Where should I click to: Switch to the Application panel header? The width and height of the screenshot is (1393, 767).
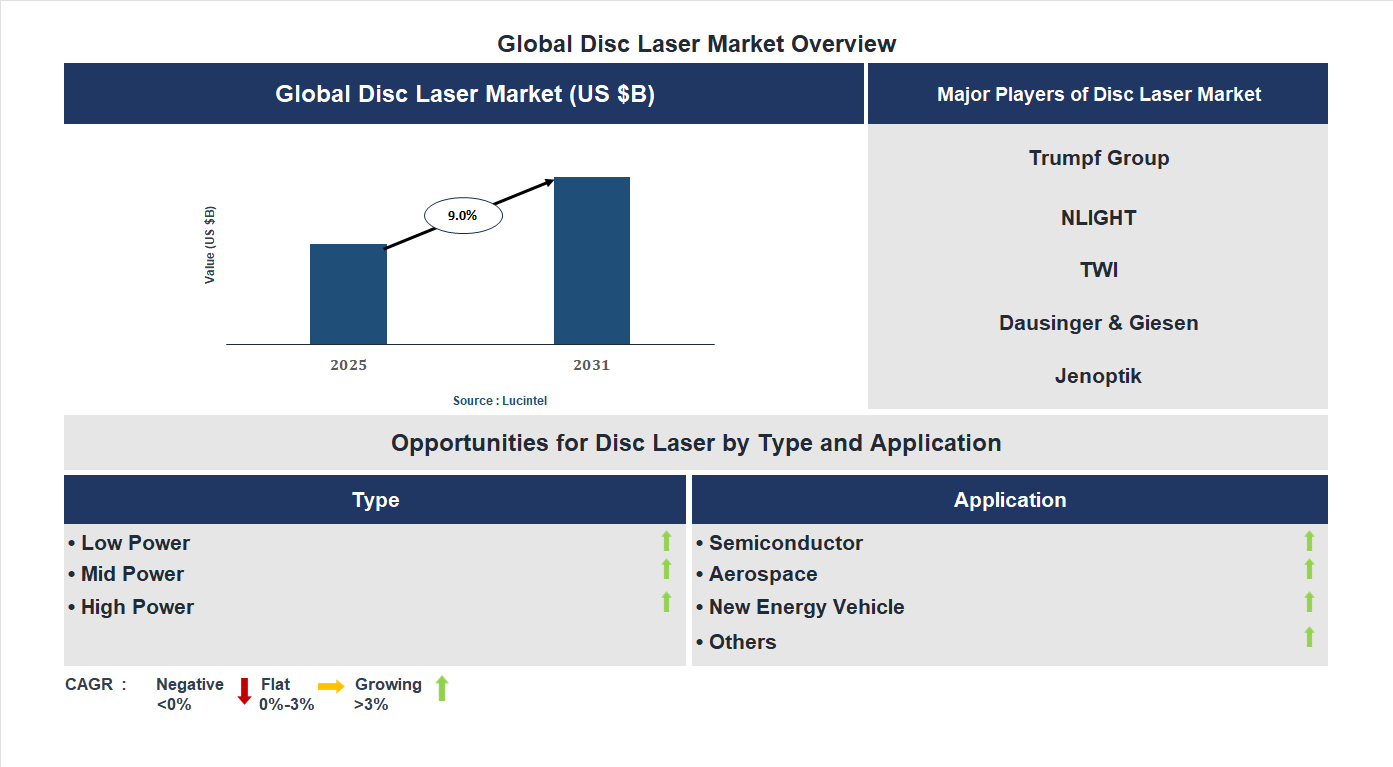coord(1010,499)
